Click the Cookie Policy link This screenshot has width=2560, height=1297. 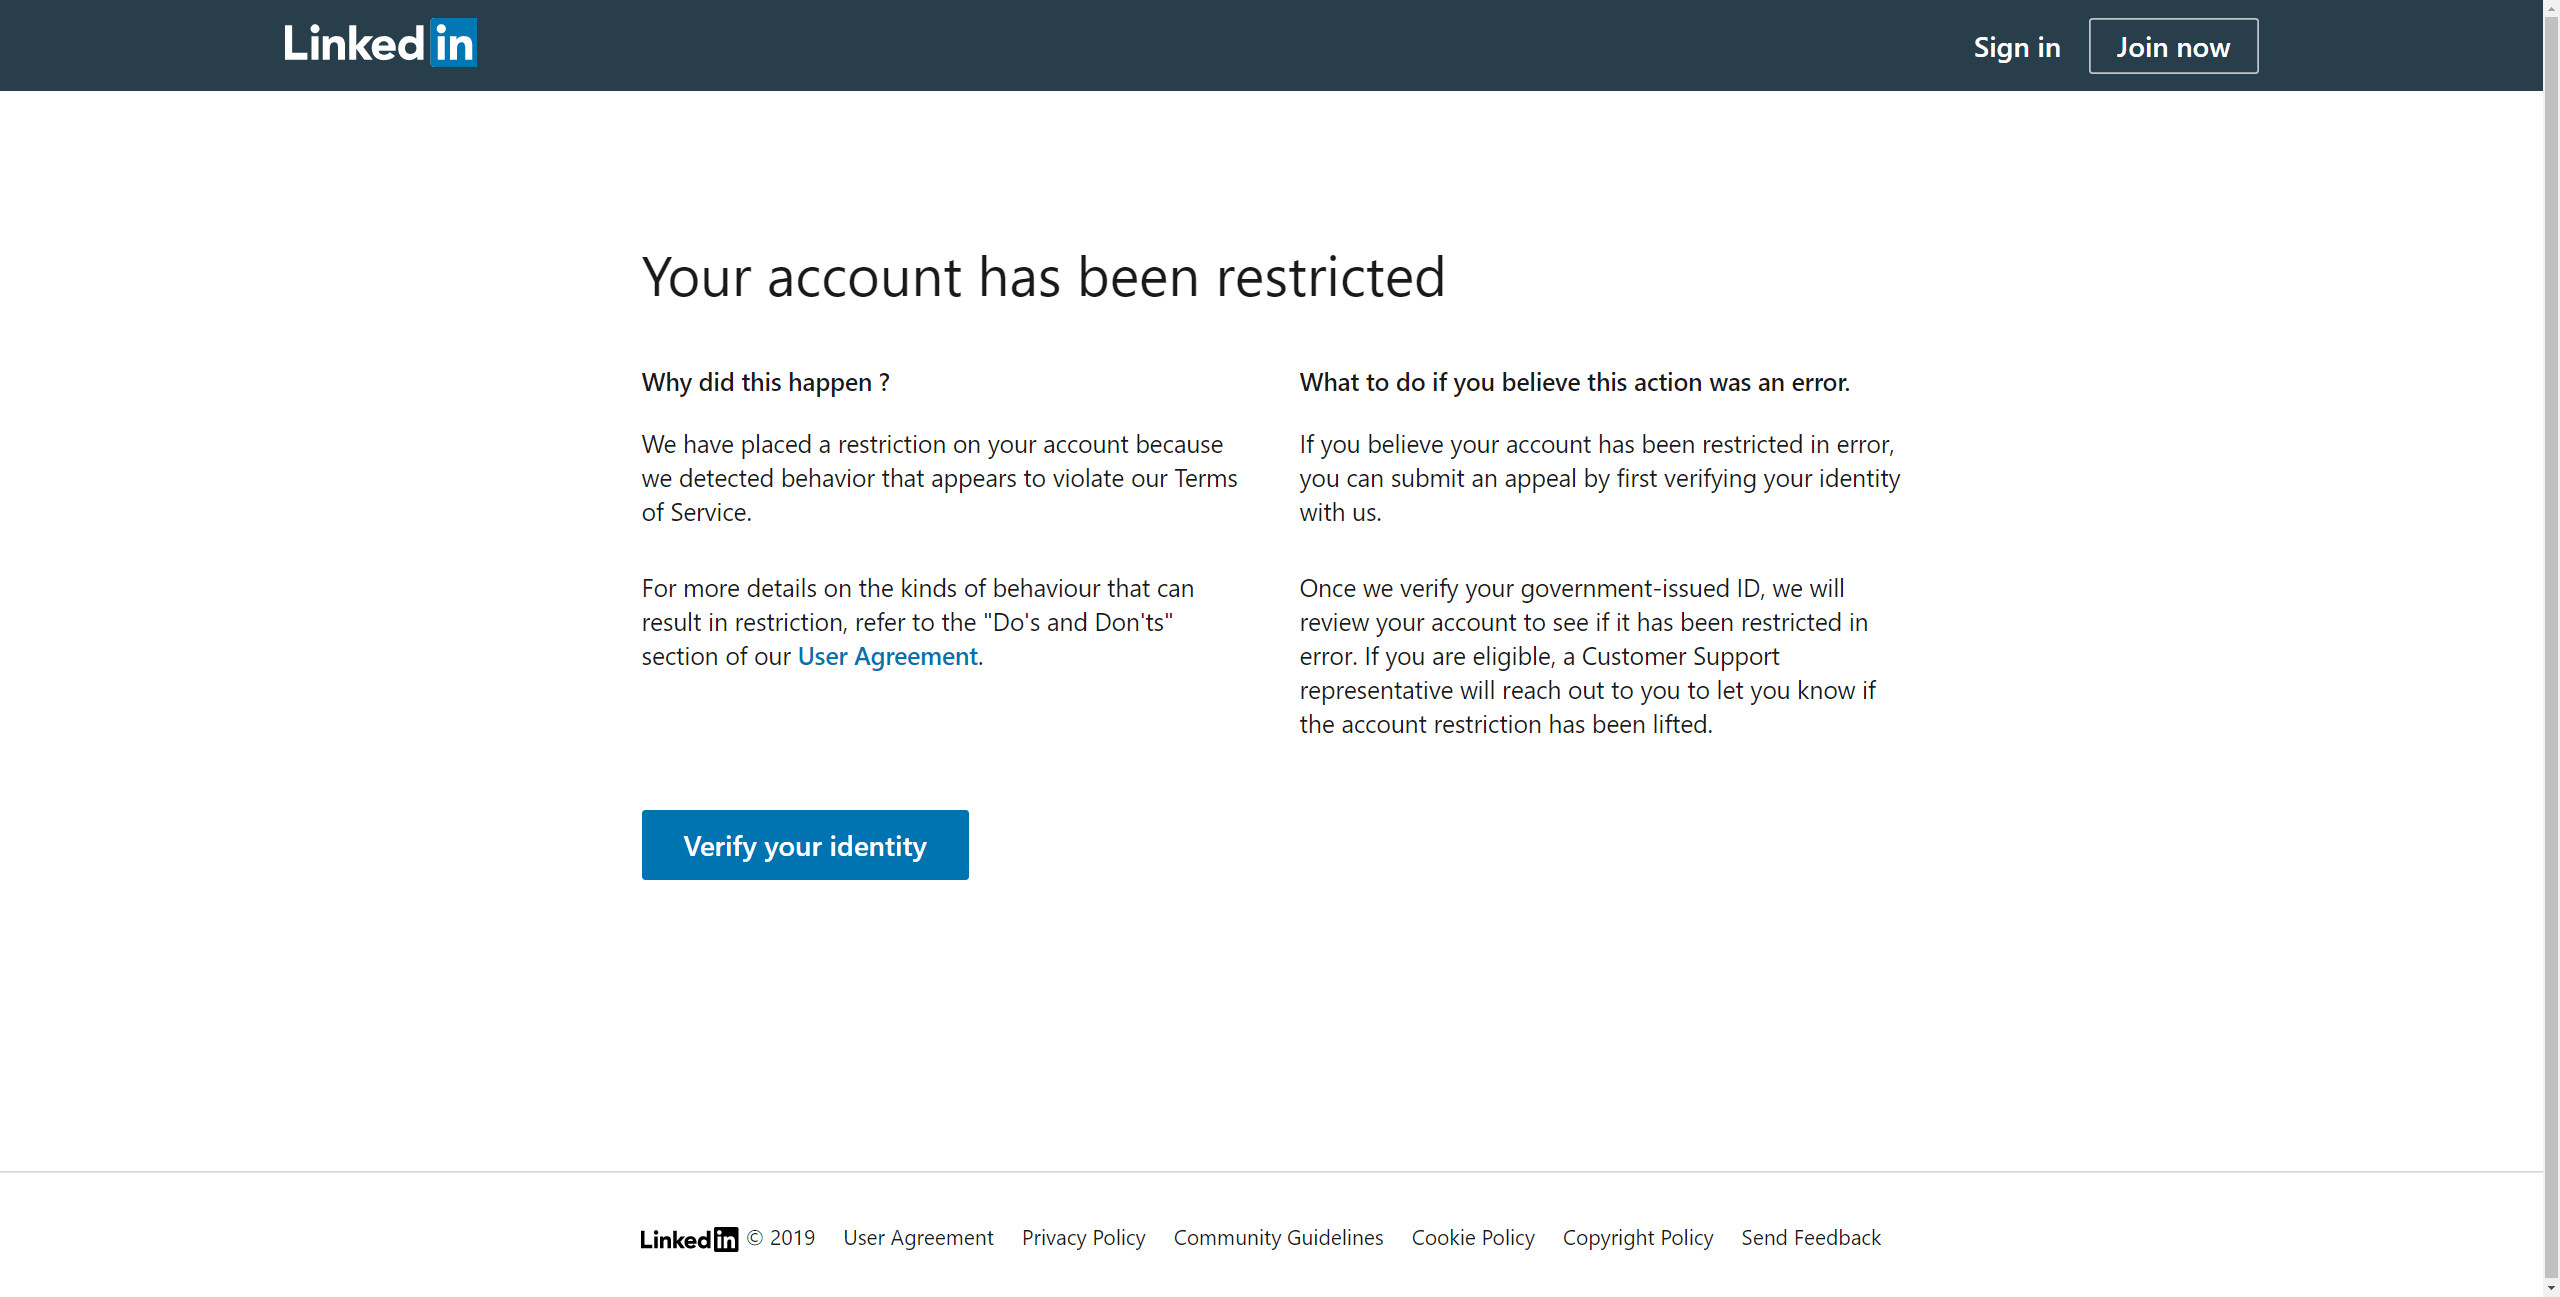tap(1472, 1237)
